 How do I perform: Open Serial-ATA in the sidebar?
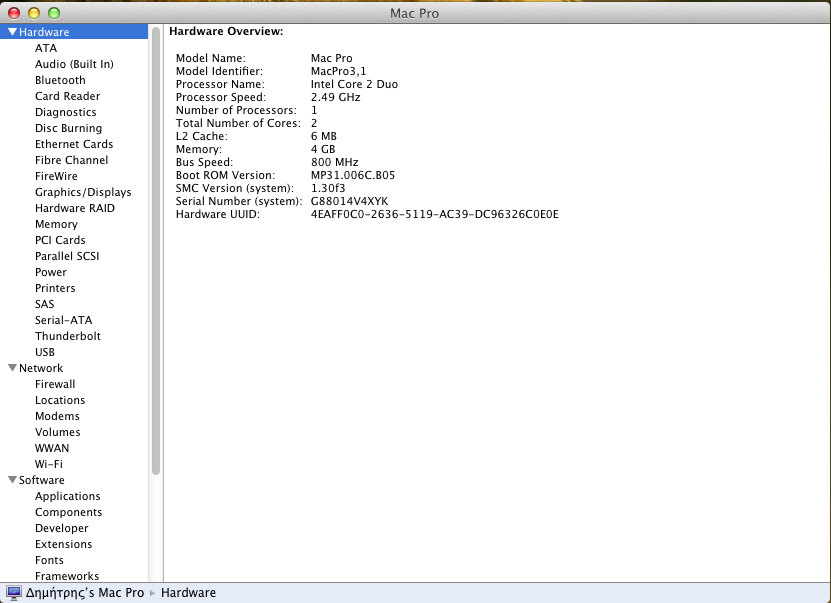[x=64, y=320]
